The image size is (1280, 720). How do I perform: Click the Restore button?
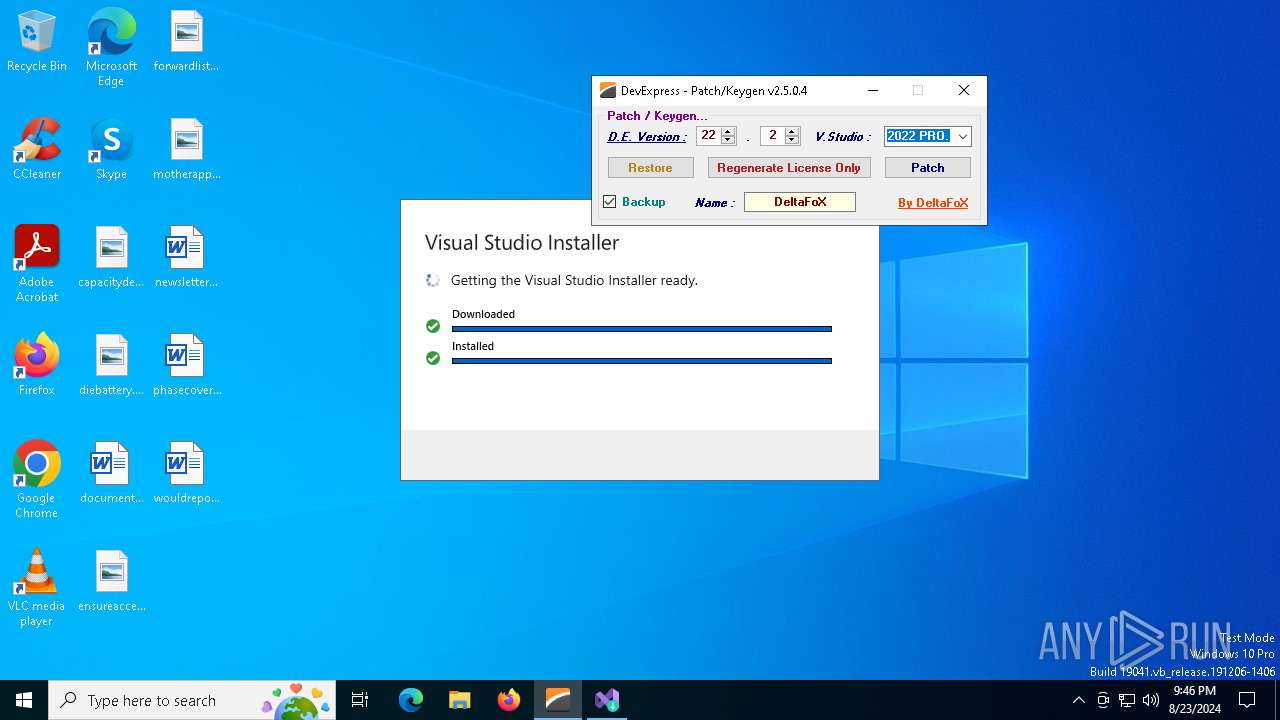point(650,168)
